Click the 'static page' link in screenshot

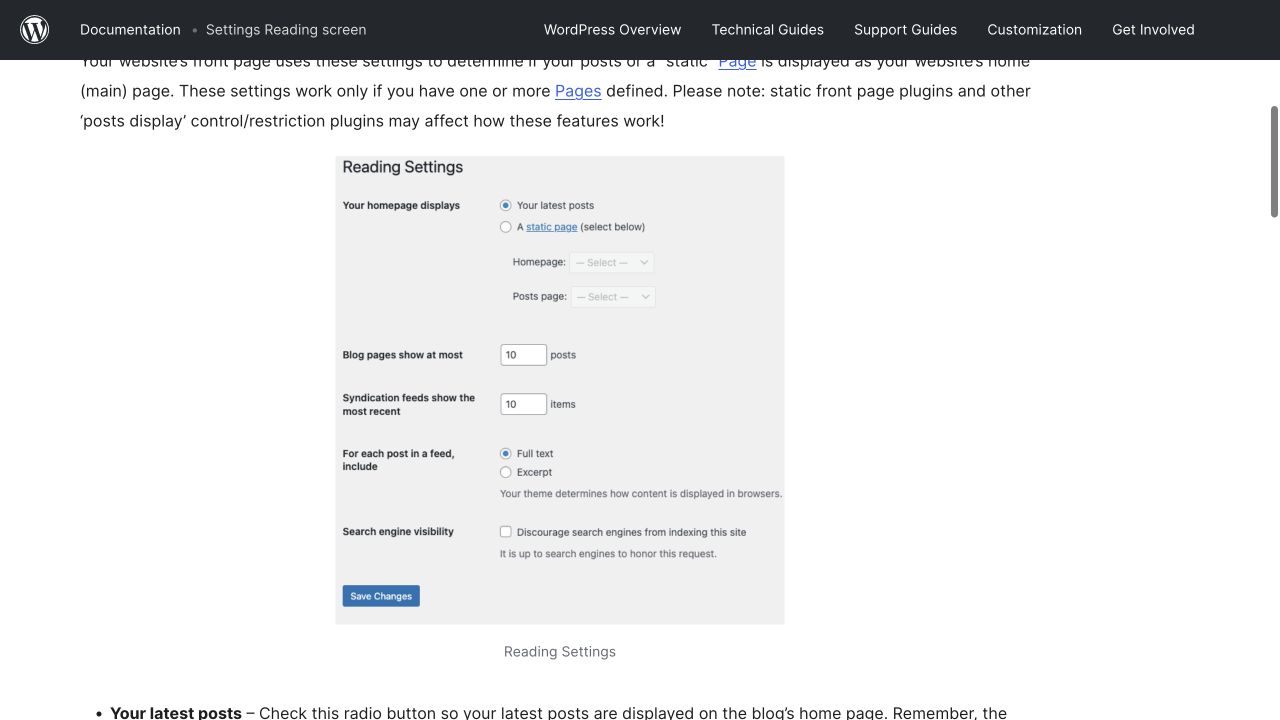pos(552,227)
